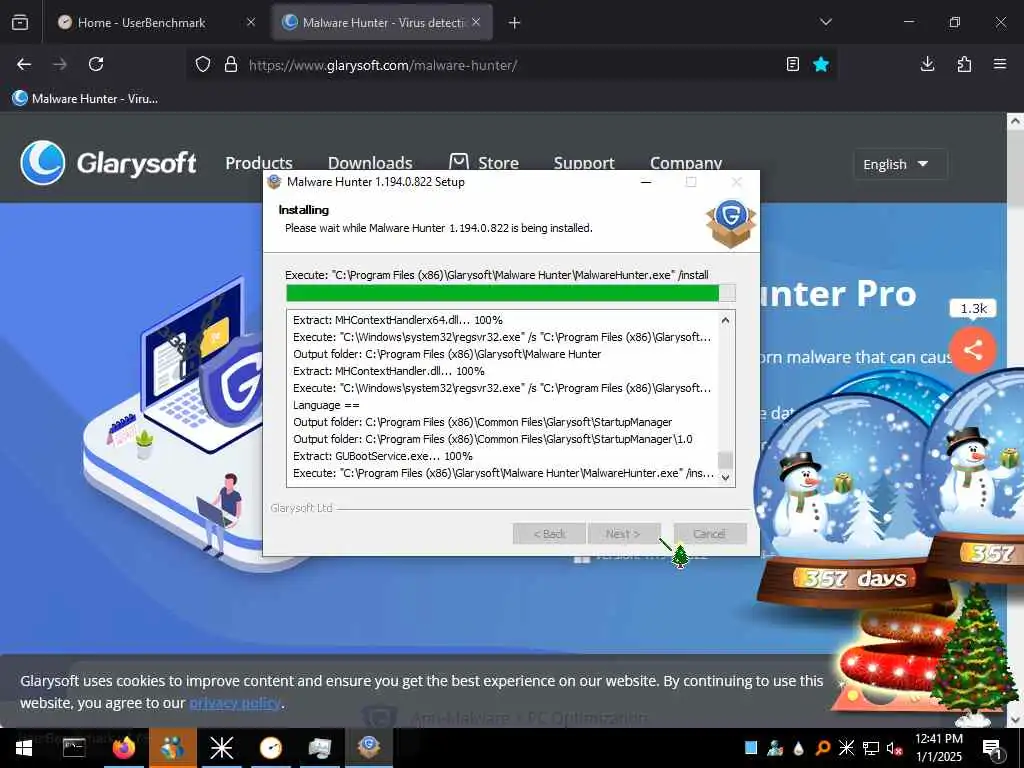Open the Malware Hunter setup taskbar icon
This screenshot has width=1024, height=768.
(x=369, y=746)
